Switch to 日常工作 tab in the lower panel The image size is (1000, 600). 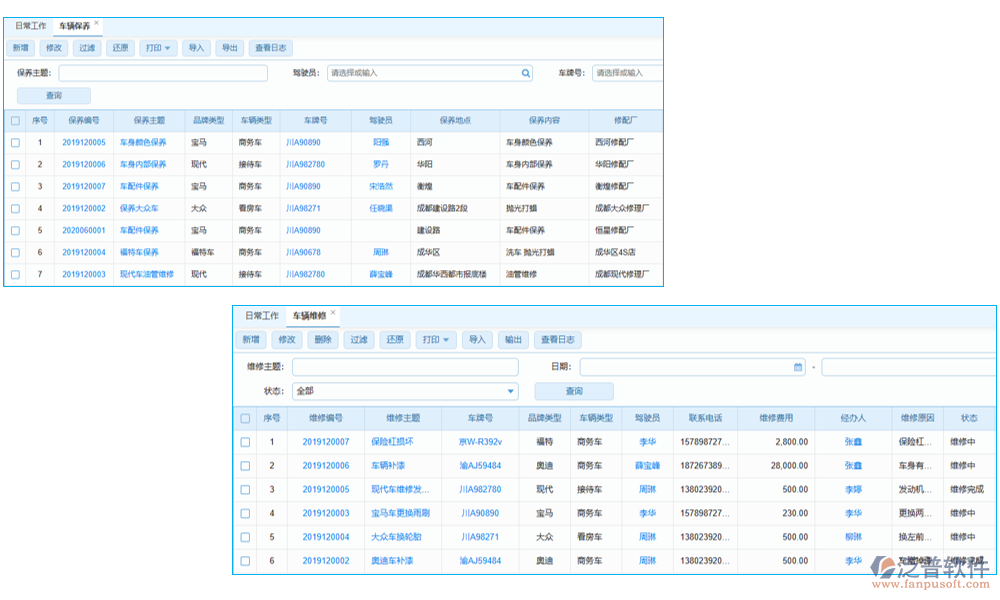tap(262, 316)
